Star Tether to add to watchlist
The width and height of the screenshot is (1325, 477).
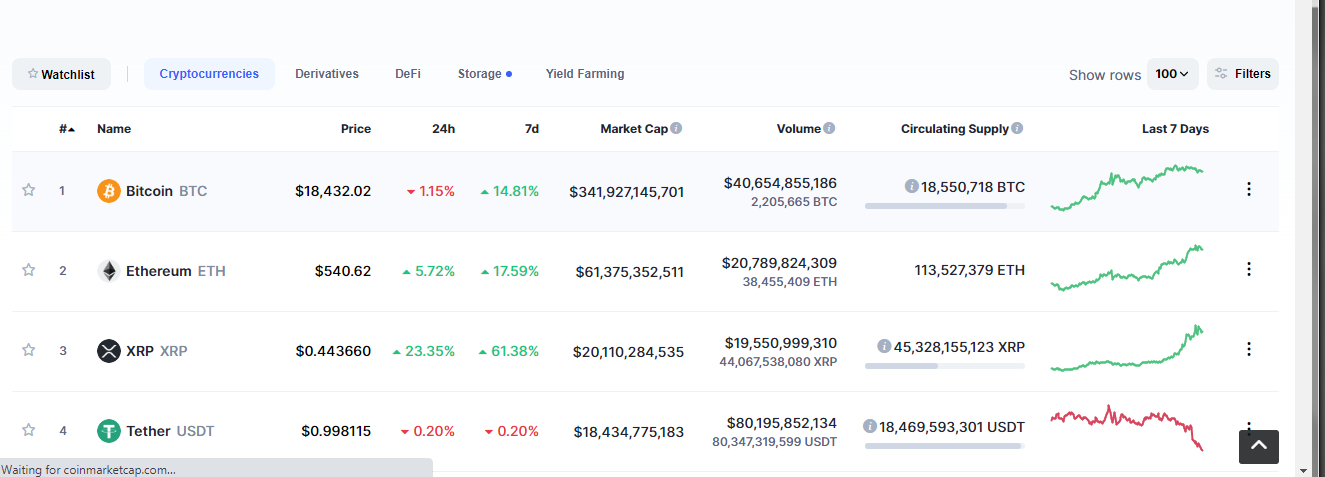(x=29, y=430)
